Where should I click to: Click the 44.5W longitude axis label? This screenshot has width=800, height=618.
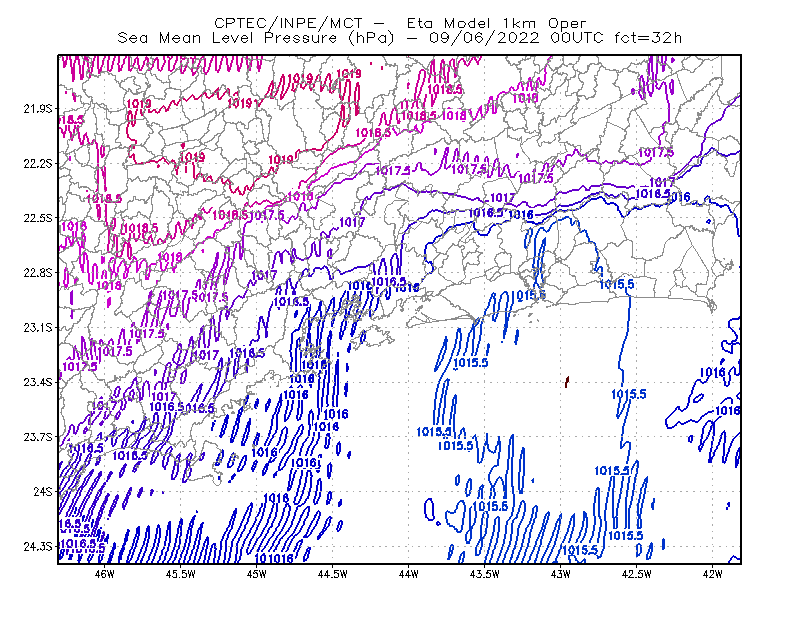tap(333, 574)
